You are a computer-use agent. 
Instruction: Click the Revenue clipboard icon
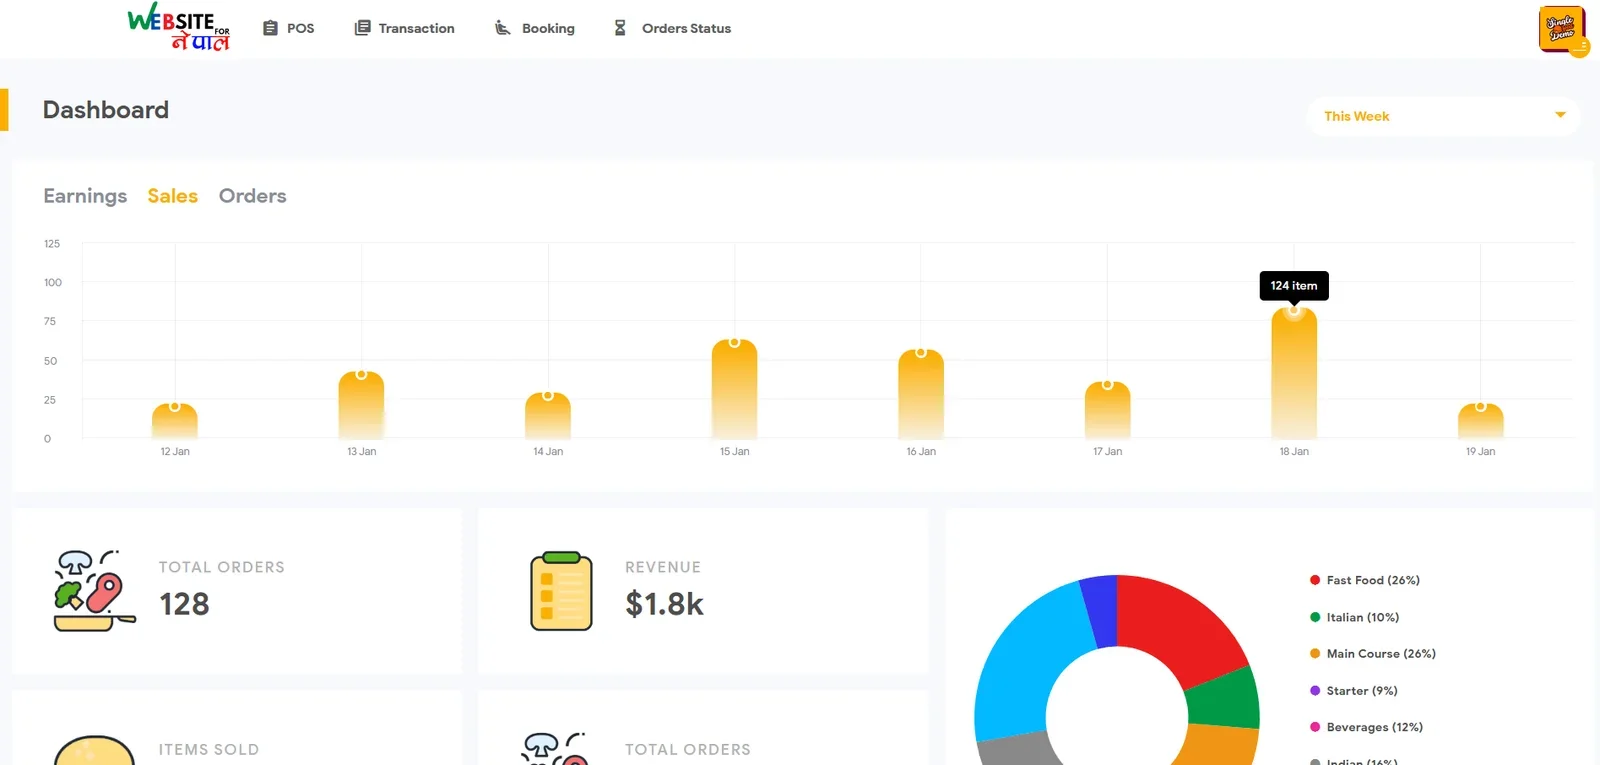[561, 590]
